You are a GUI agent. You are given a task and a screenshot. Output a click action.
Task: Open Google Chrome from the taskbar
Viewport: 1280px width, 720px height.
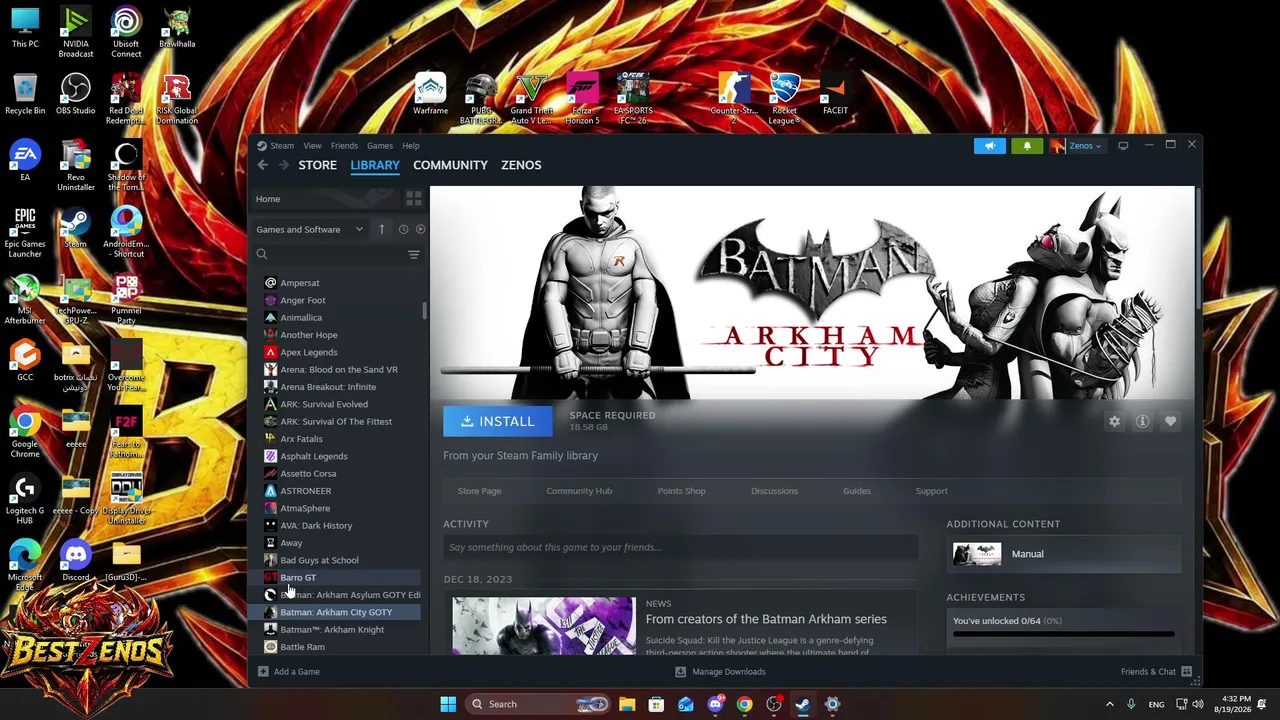tap(744, 704)
